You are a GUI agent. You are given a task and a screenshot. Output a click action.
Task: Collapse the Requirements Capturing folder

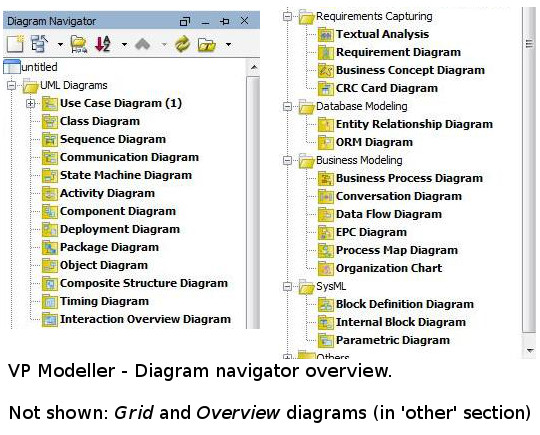(287, 16)
